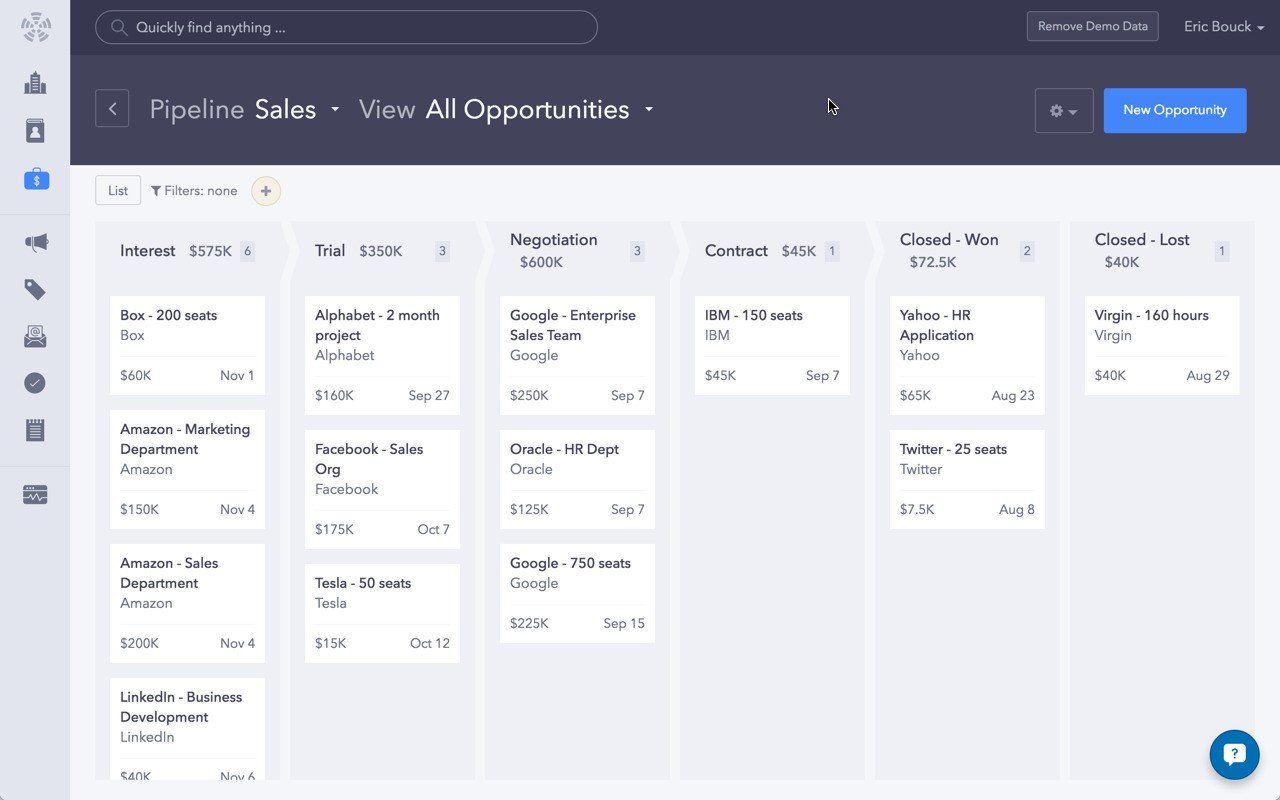Click the 'Oct 12' date on Tesla card
This screenshot has height=800, width=1280.
(x=430, y=644)
